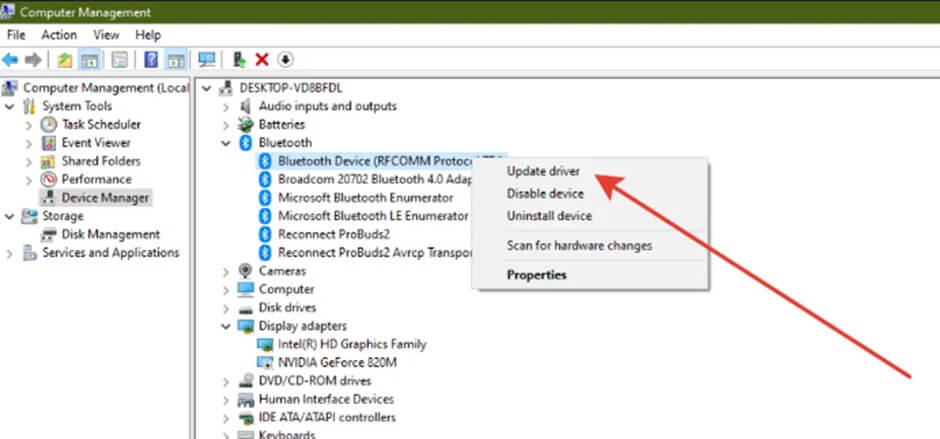Click Scan for hardware changes monitor icon
Viewport: 940px width, 439px height.
click(x=207, y=59)
